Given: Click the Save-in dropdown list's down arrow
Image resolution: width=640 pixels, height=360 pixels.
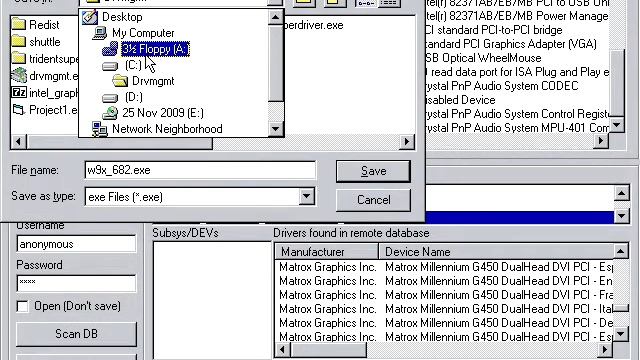Looking at the screenshot, I should [x=276, y=129].
